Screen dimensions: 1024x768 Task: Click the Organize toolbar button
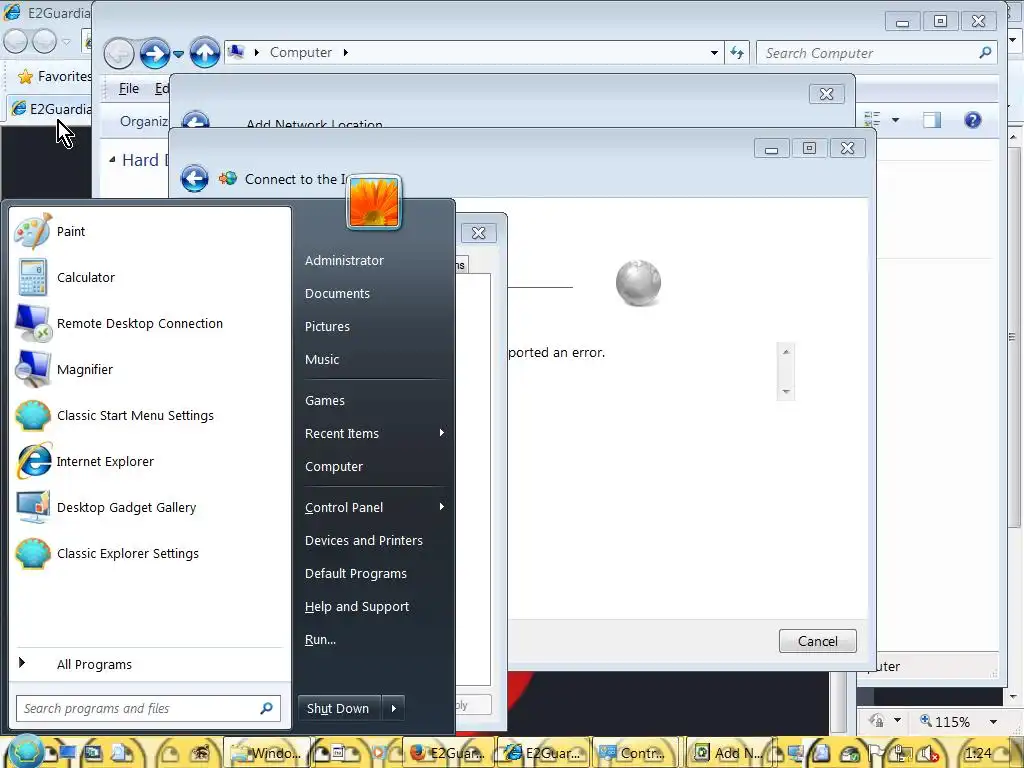[143, 121]
